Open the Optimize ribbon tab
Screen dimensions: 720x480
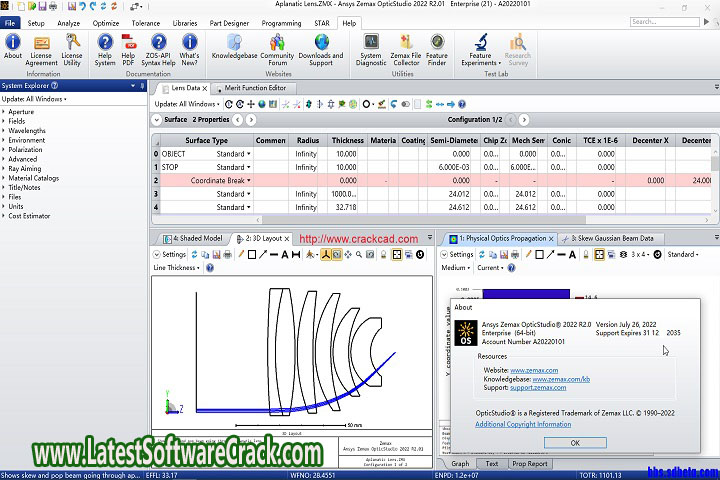(x=106, y=23)
